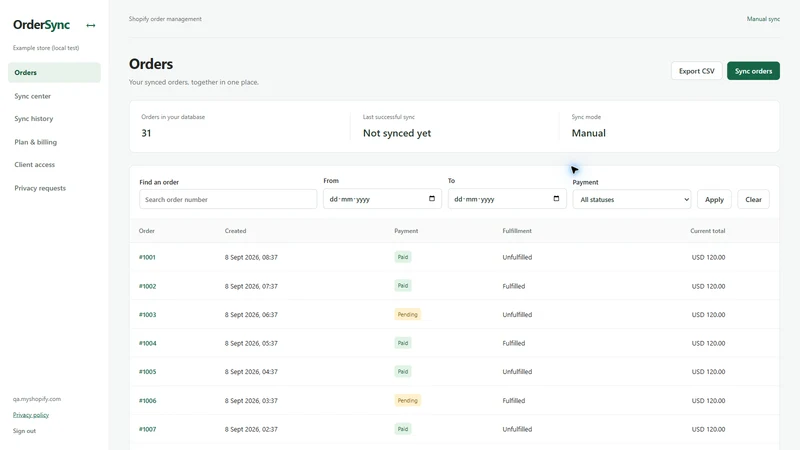This screenshot has height=450, width=800.
Task: Click the Payment column header in table
Action: pyautogui.click(x=406, y=231)
